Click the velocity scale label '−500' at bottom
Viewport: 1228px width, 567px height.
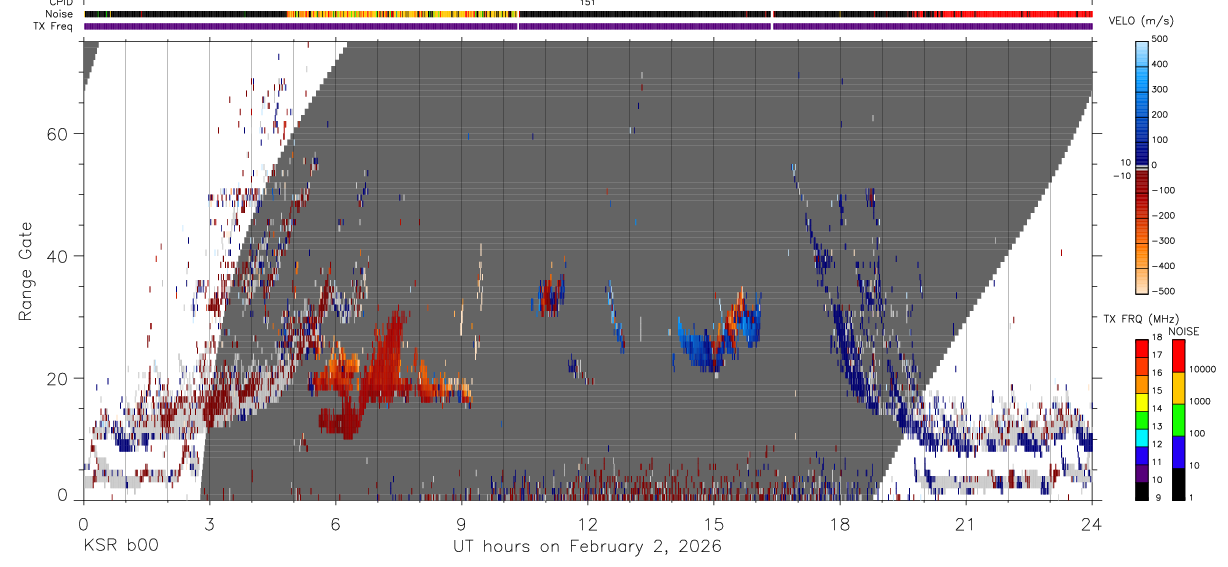[1163, 291]
